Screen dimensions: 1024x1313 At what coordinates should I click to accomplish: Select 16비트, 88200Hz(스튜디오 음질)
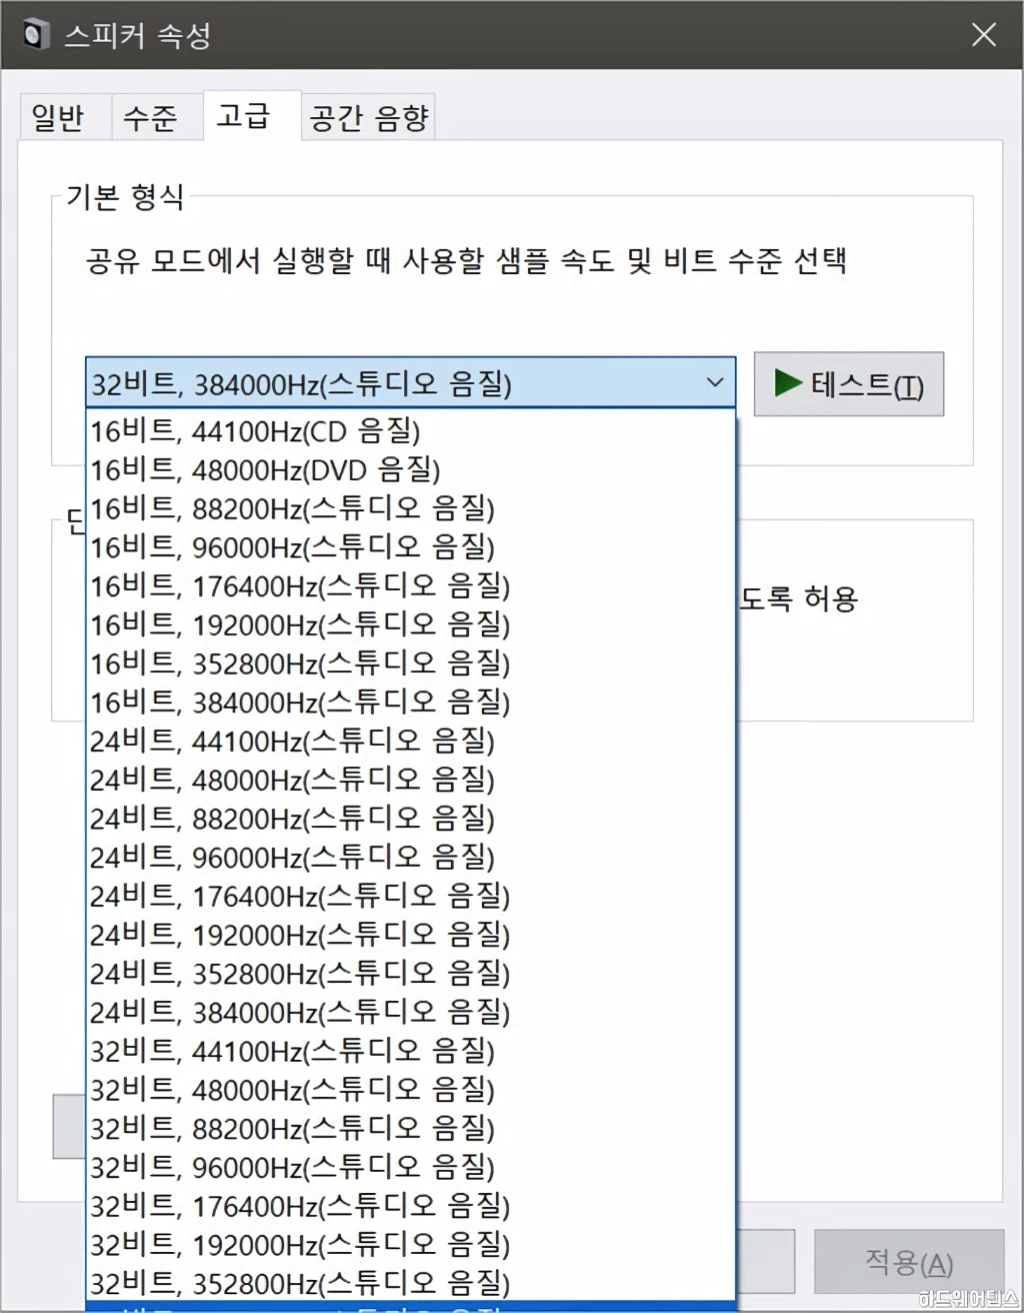click(x=411, y=509)
